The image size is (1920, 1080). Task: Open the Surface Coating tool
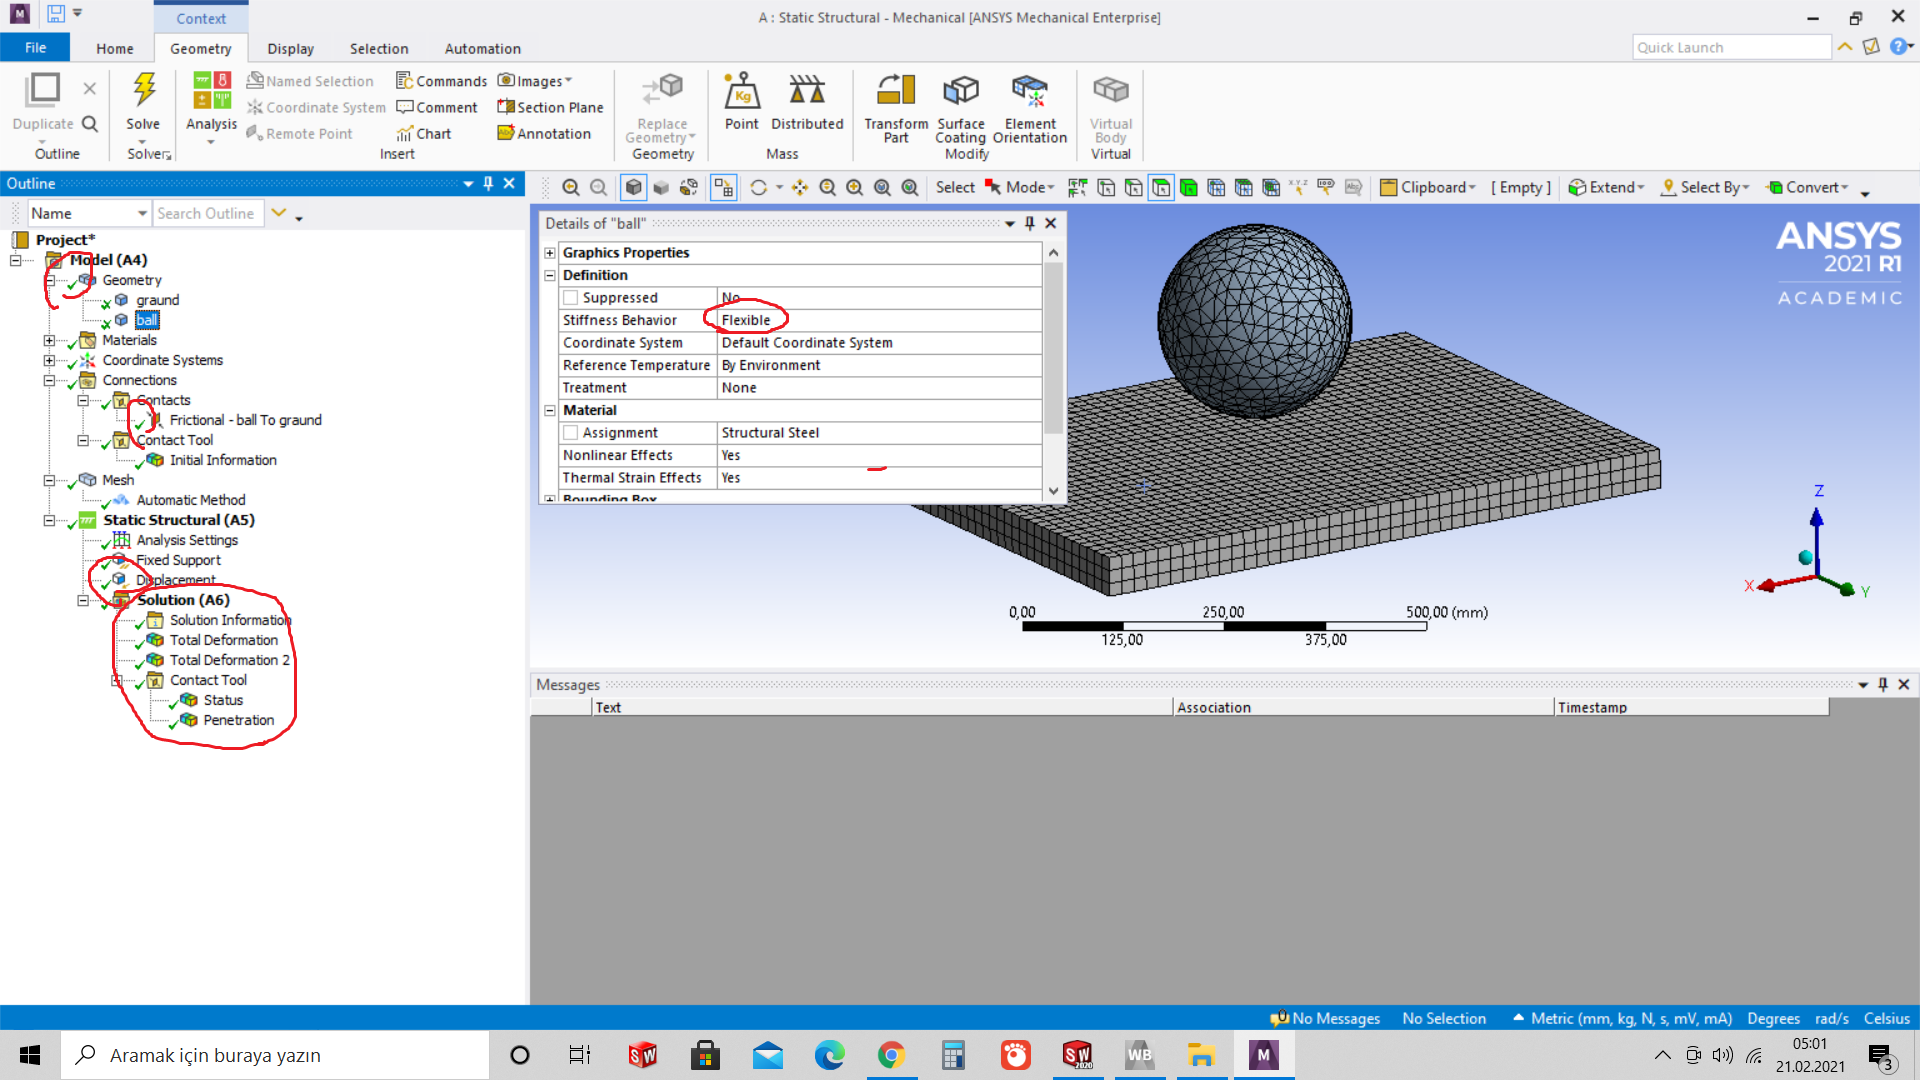coord(960,92)
